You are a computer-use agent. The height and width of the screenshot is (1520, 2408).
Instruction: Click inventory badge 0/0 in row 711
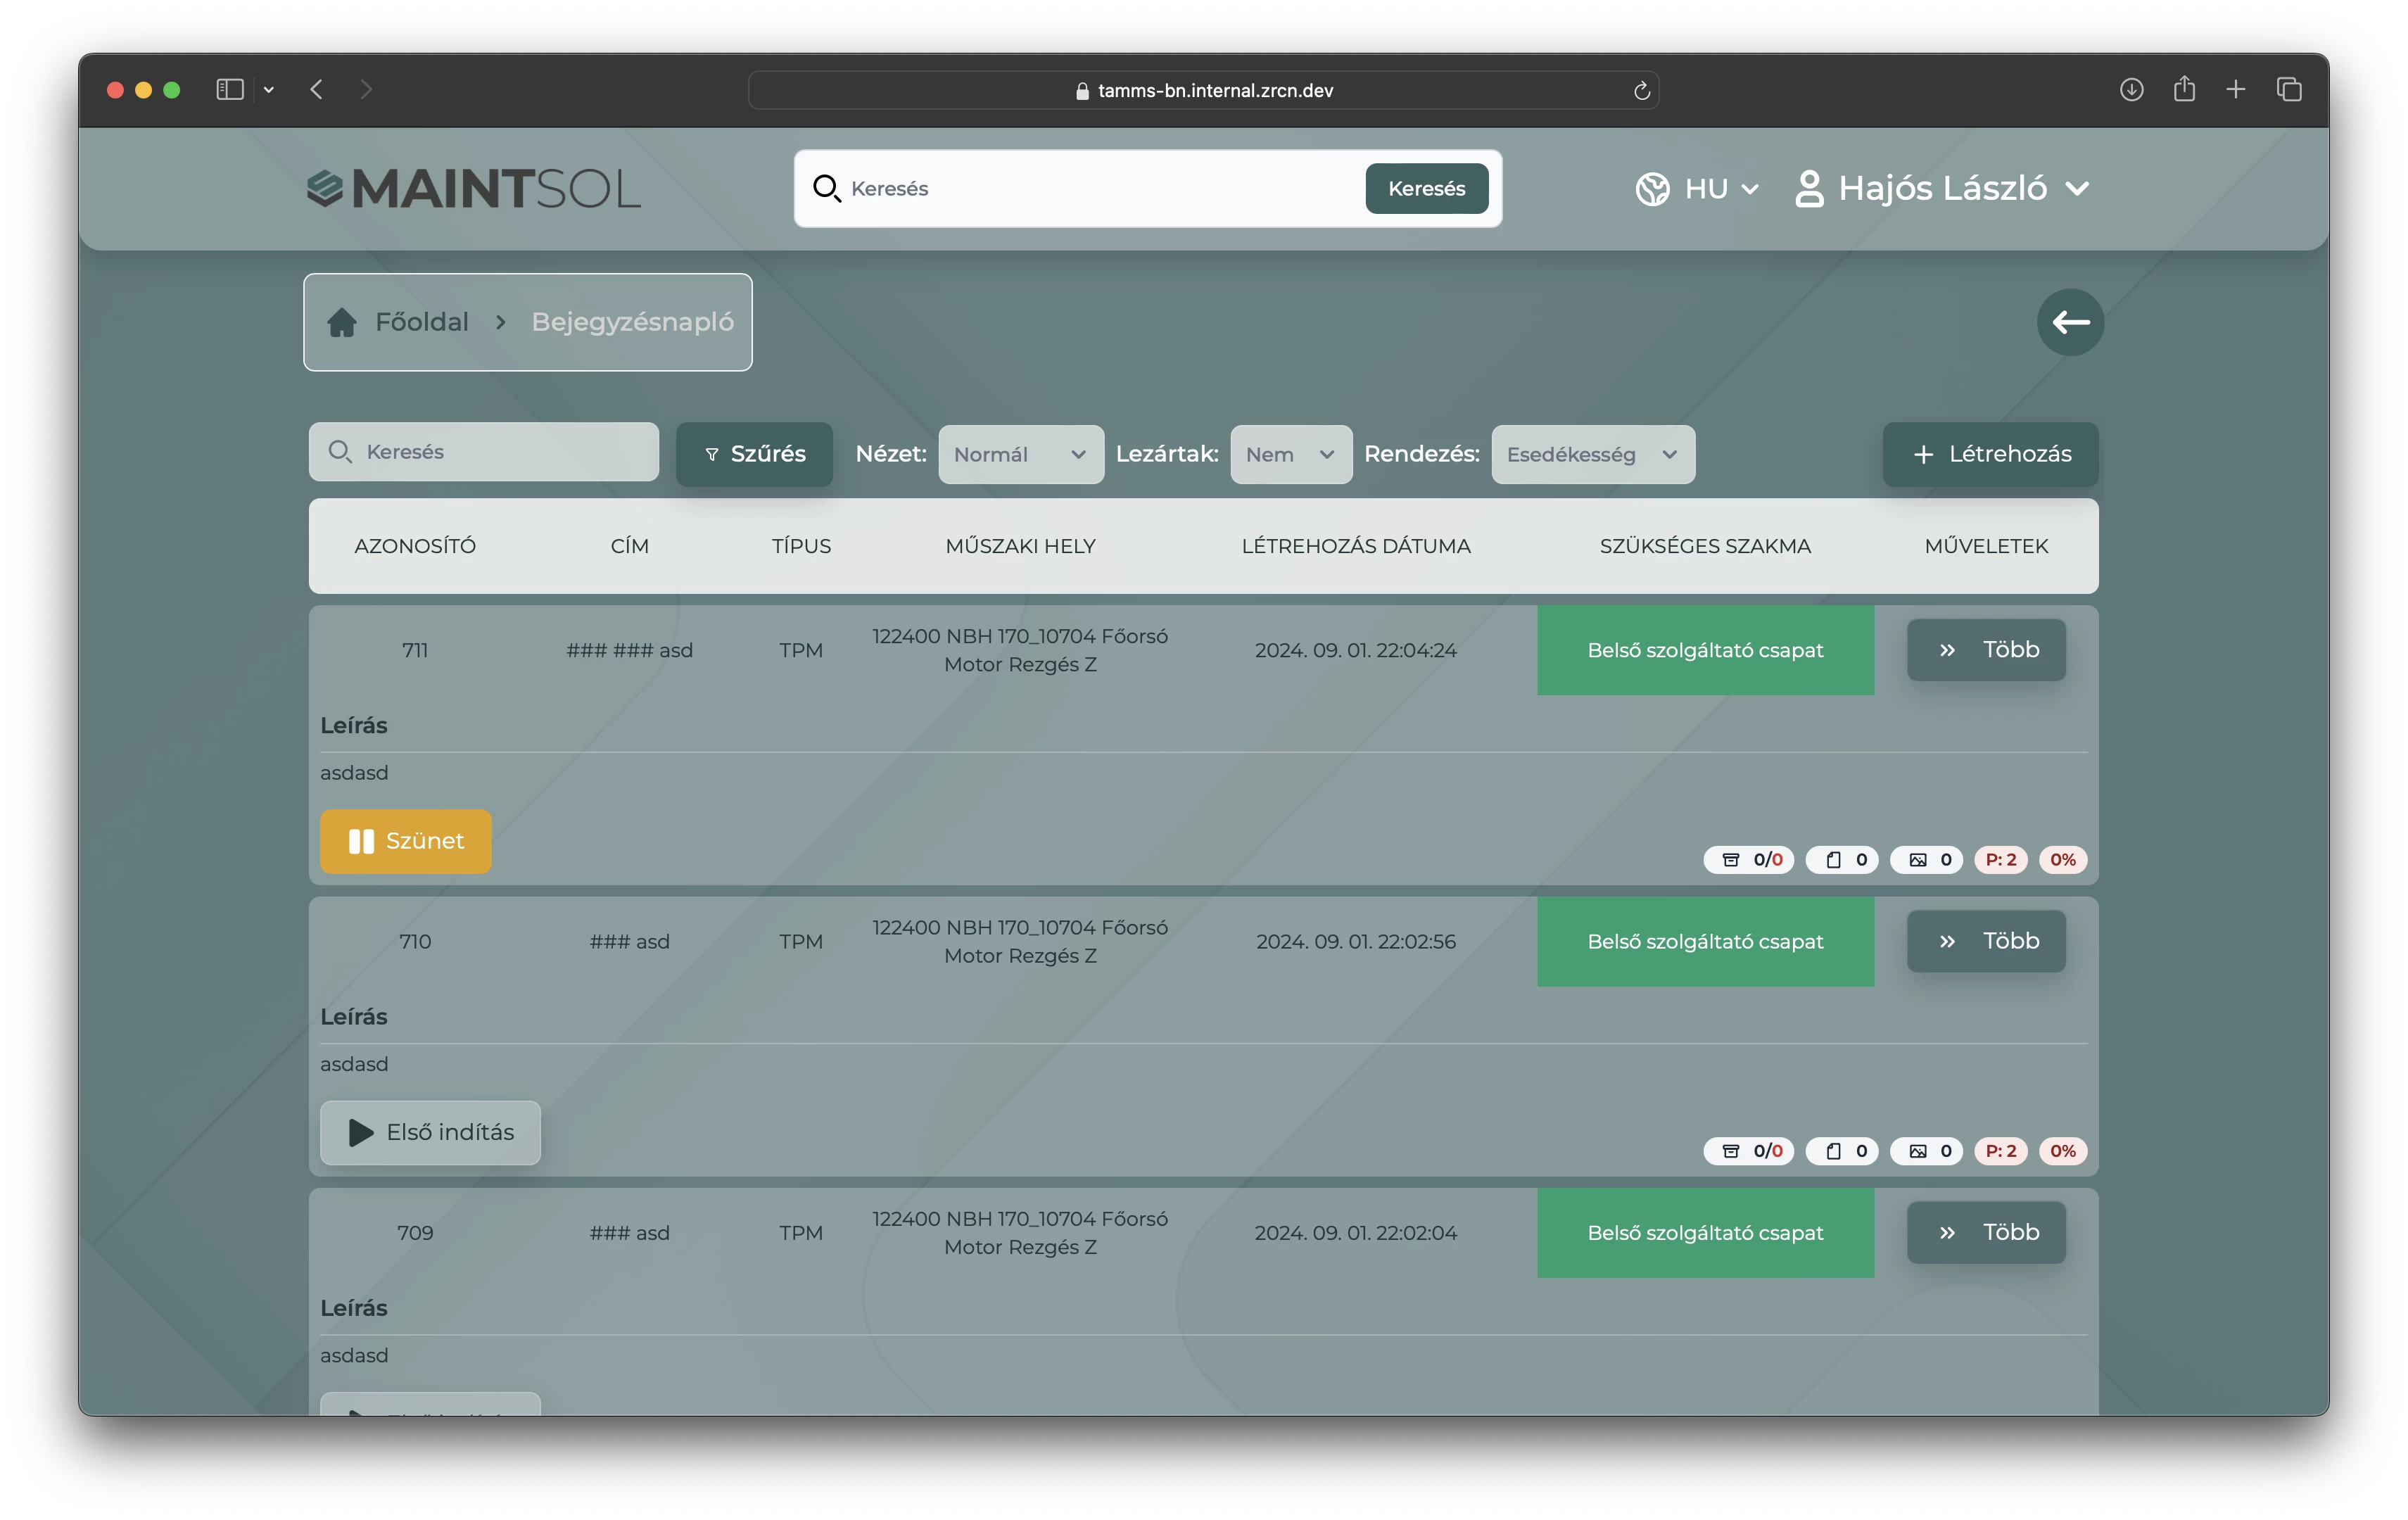click(1750, 859)
